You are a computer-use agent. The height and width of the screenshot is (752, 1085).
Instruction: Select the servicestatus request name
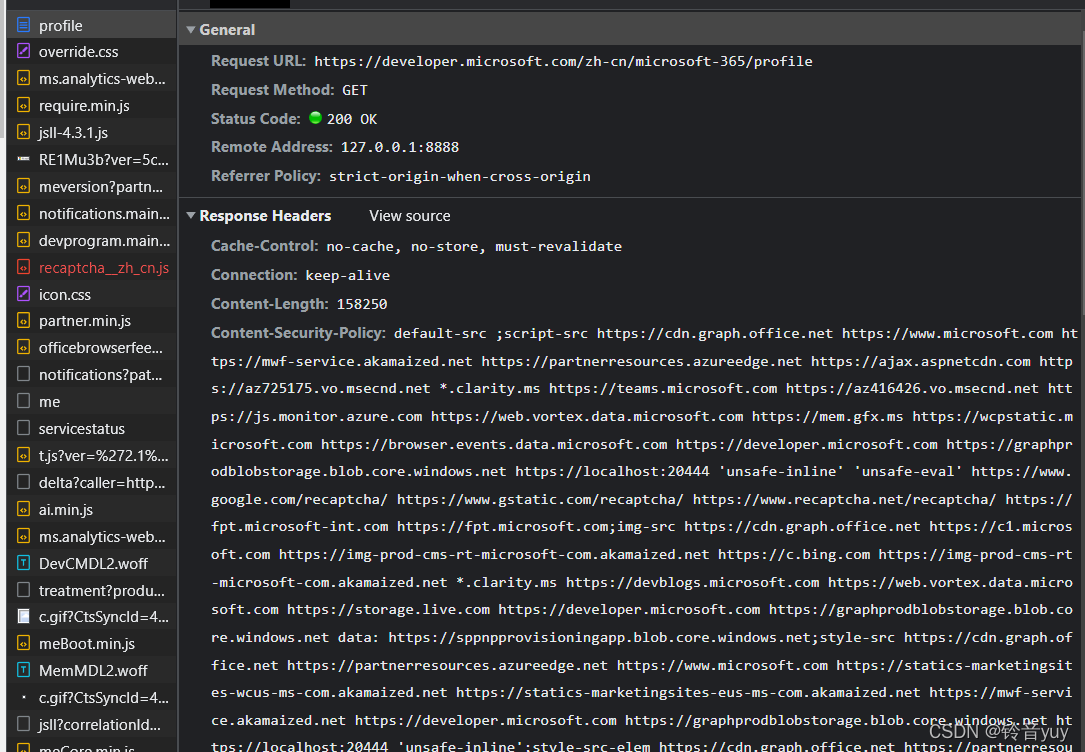click(82, 428)
